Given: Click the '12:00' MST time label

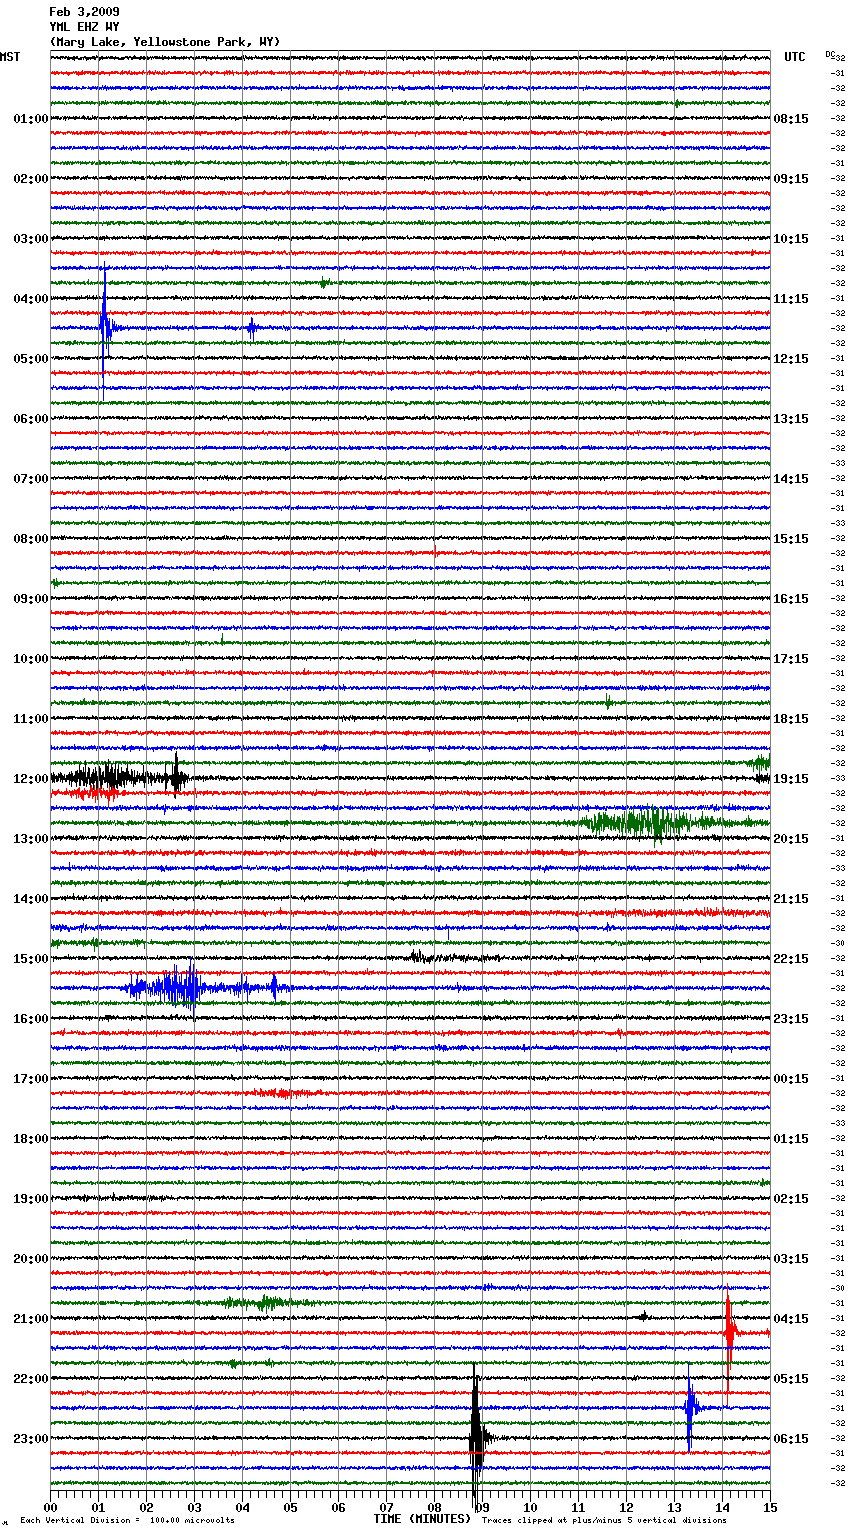Looking at the screenshot, I should 30,779.
